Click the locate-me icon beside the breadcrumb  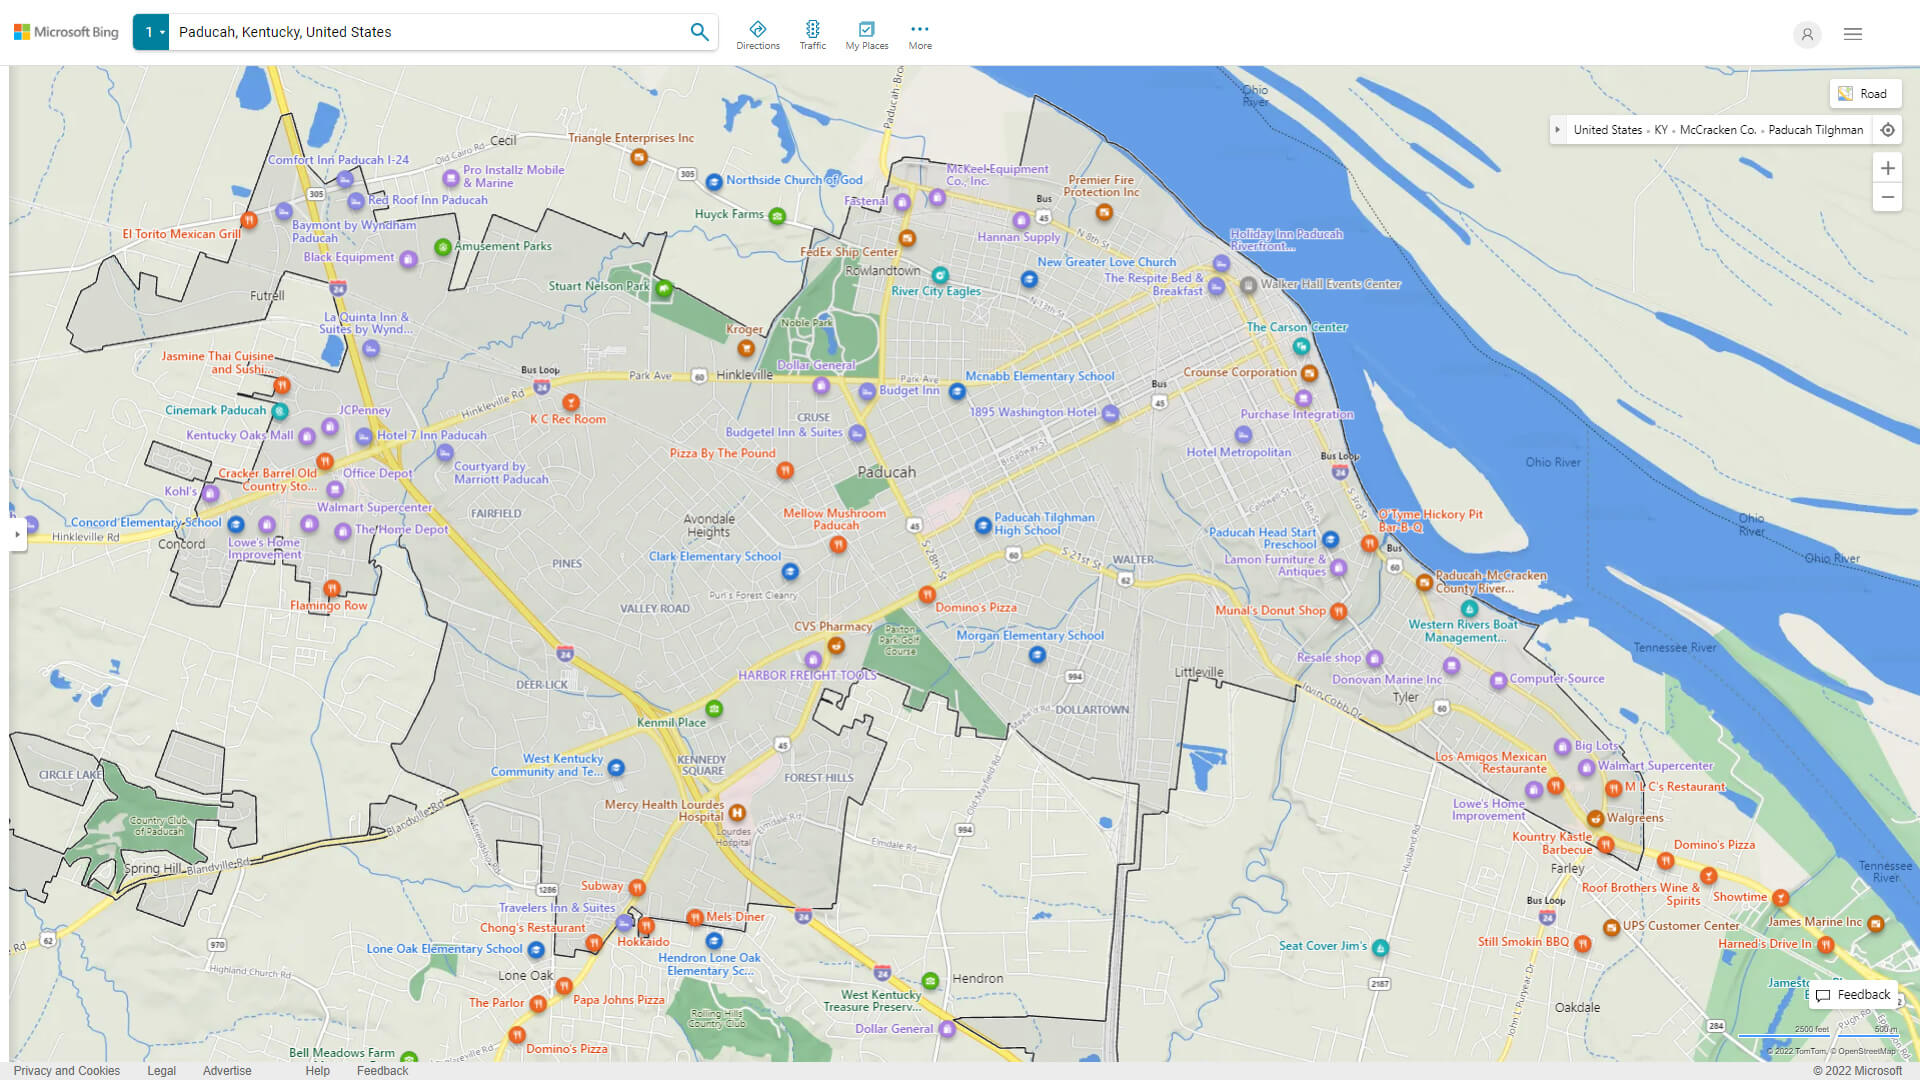(x=1888, y=129)
